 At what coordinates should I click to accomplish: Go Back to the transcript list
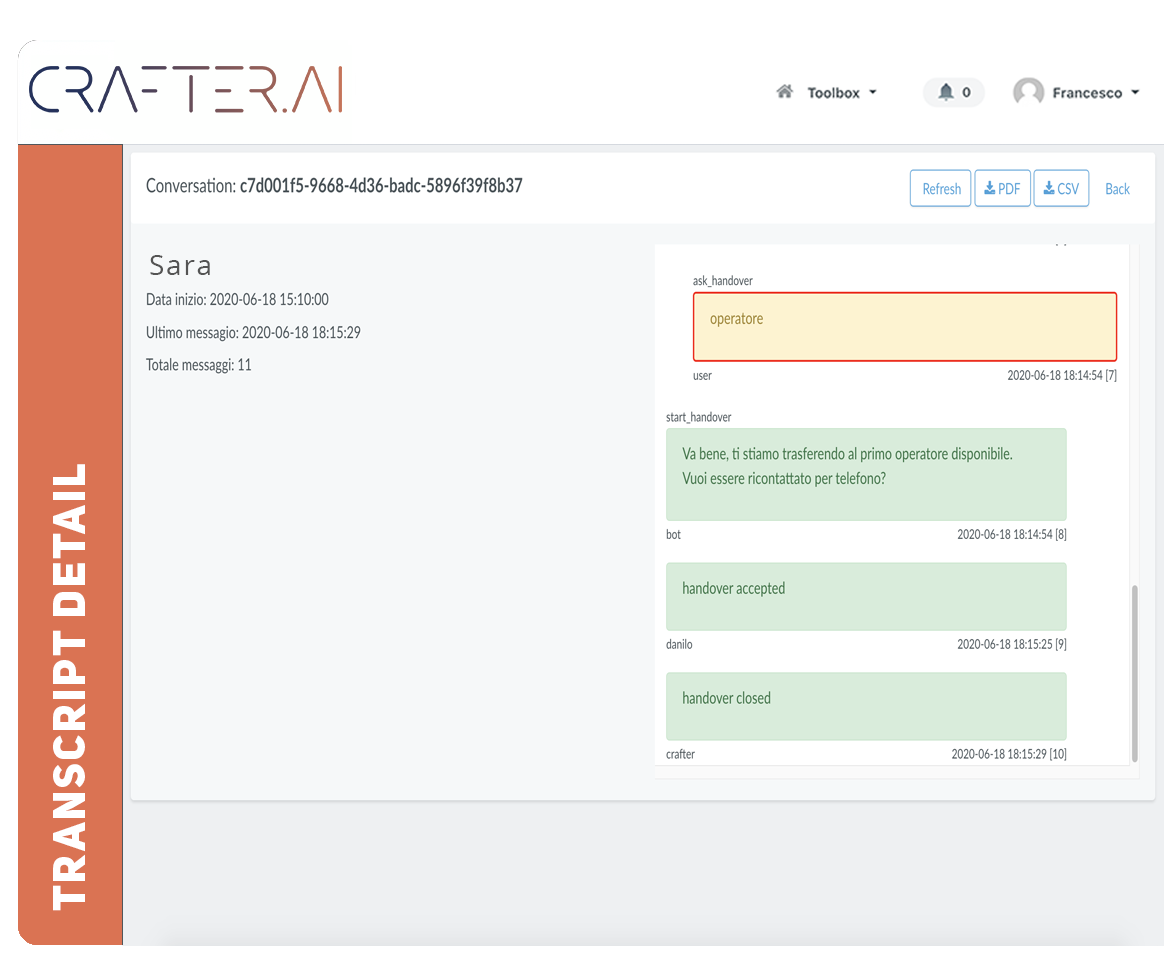[1117, 189]
